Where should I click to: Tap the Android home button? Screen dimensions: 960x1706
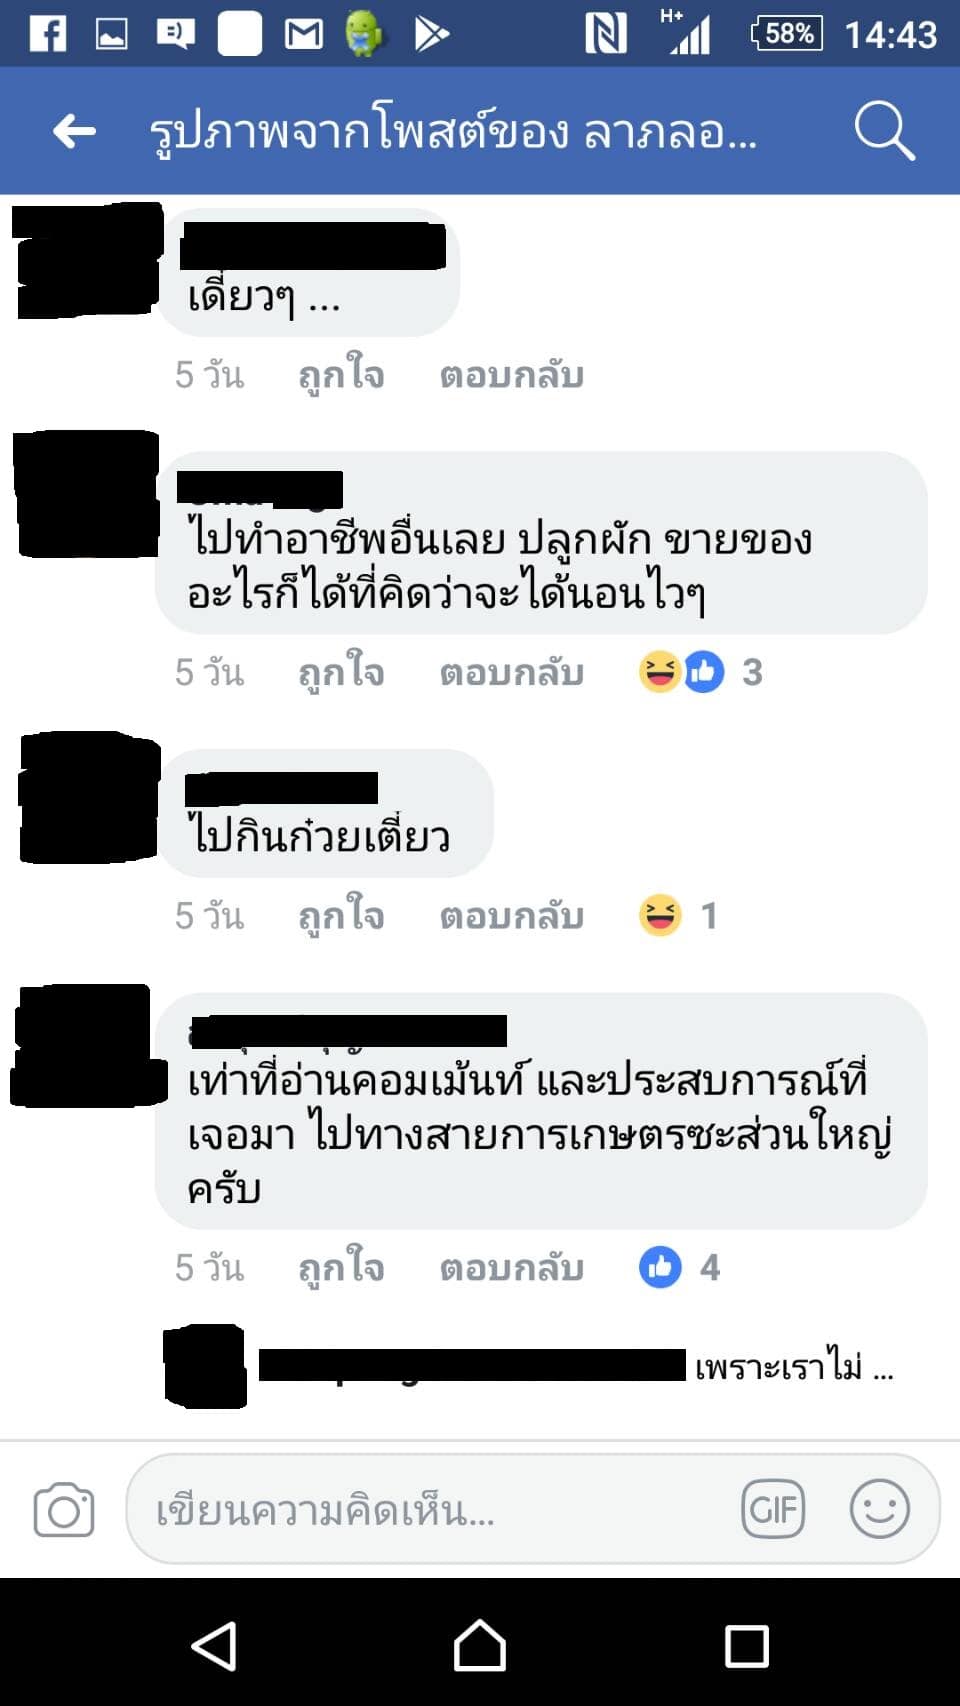480,1645
